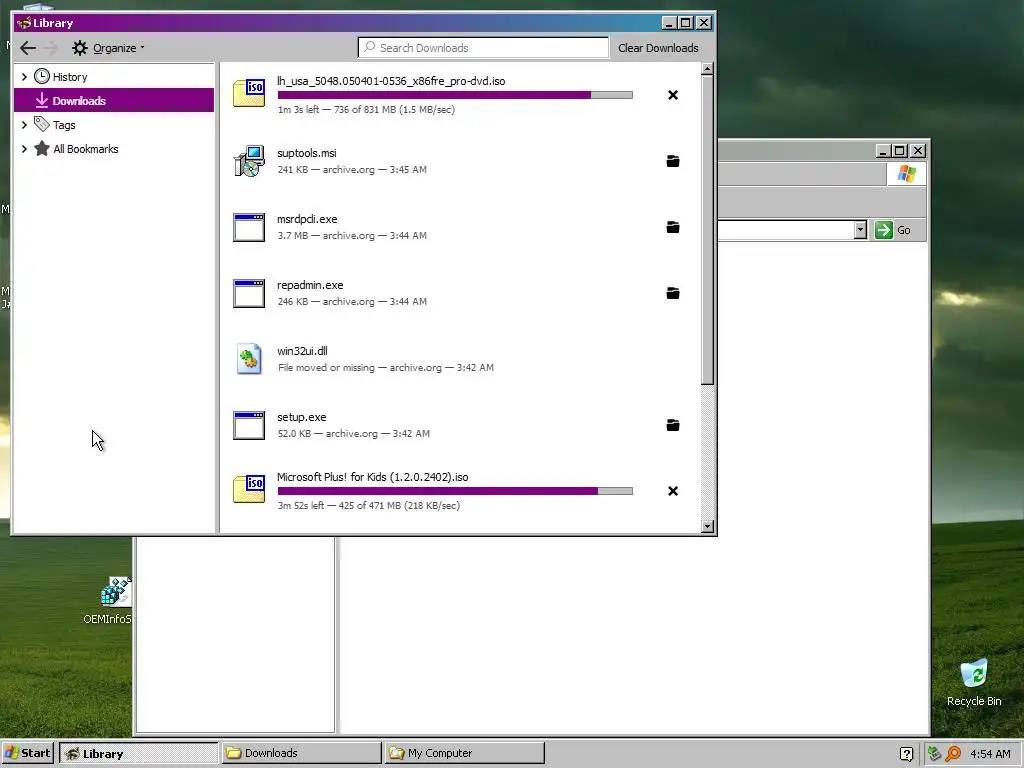Cancel the lh_usa_5048 ISO download
This screenshot has width=1024, height=768.
click(x=673, y=95)
